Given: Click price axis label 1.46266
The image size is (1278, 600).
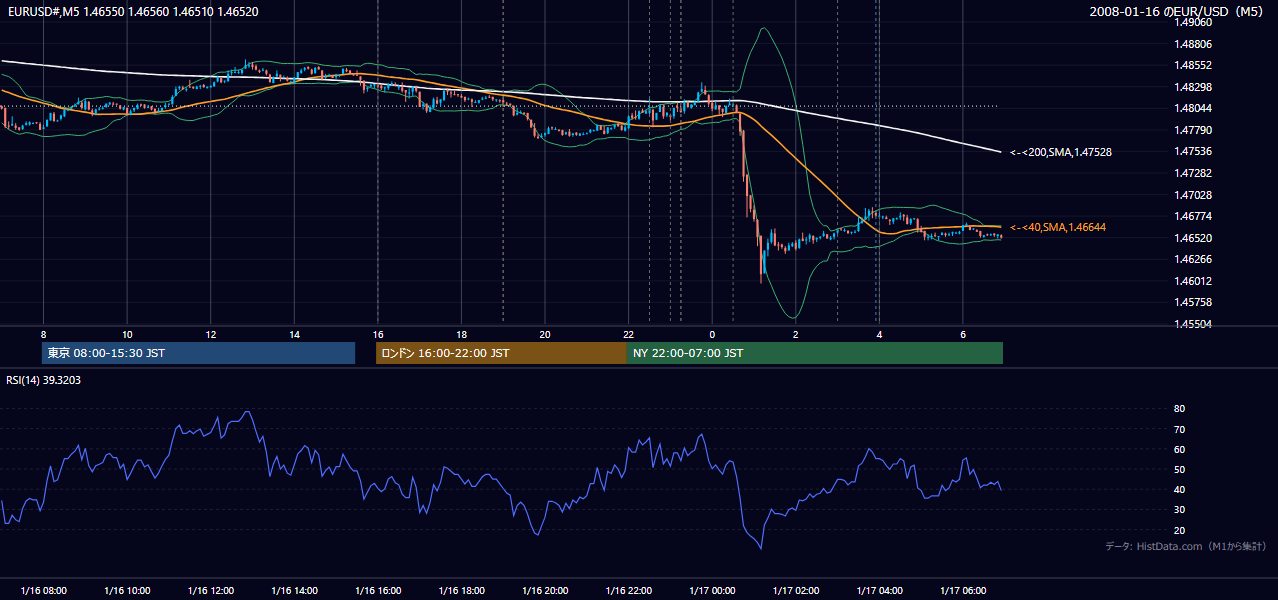Looking at the screenshot, I should point(1193,259).
